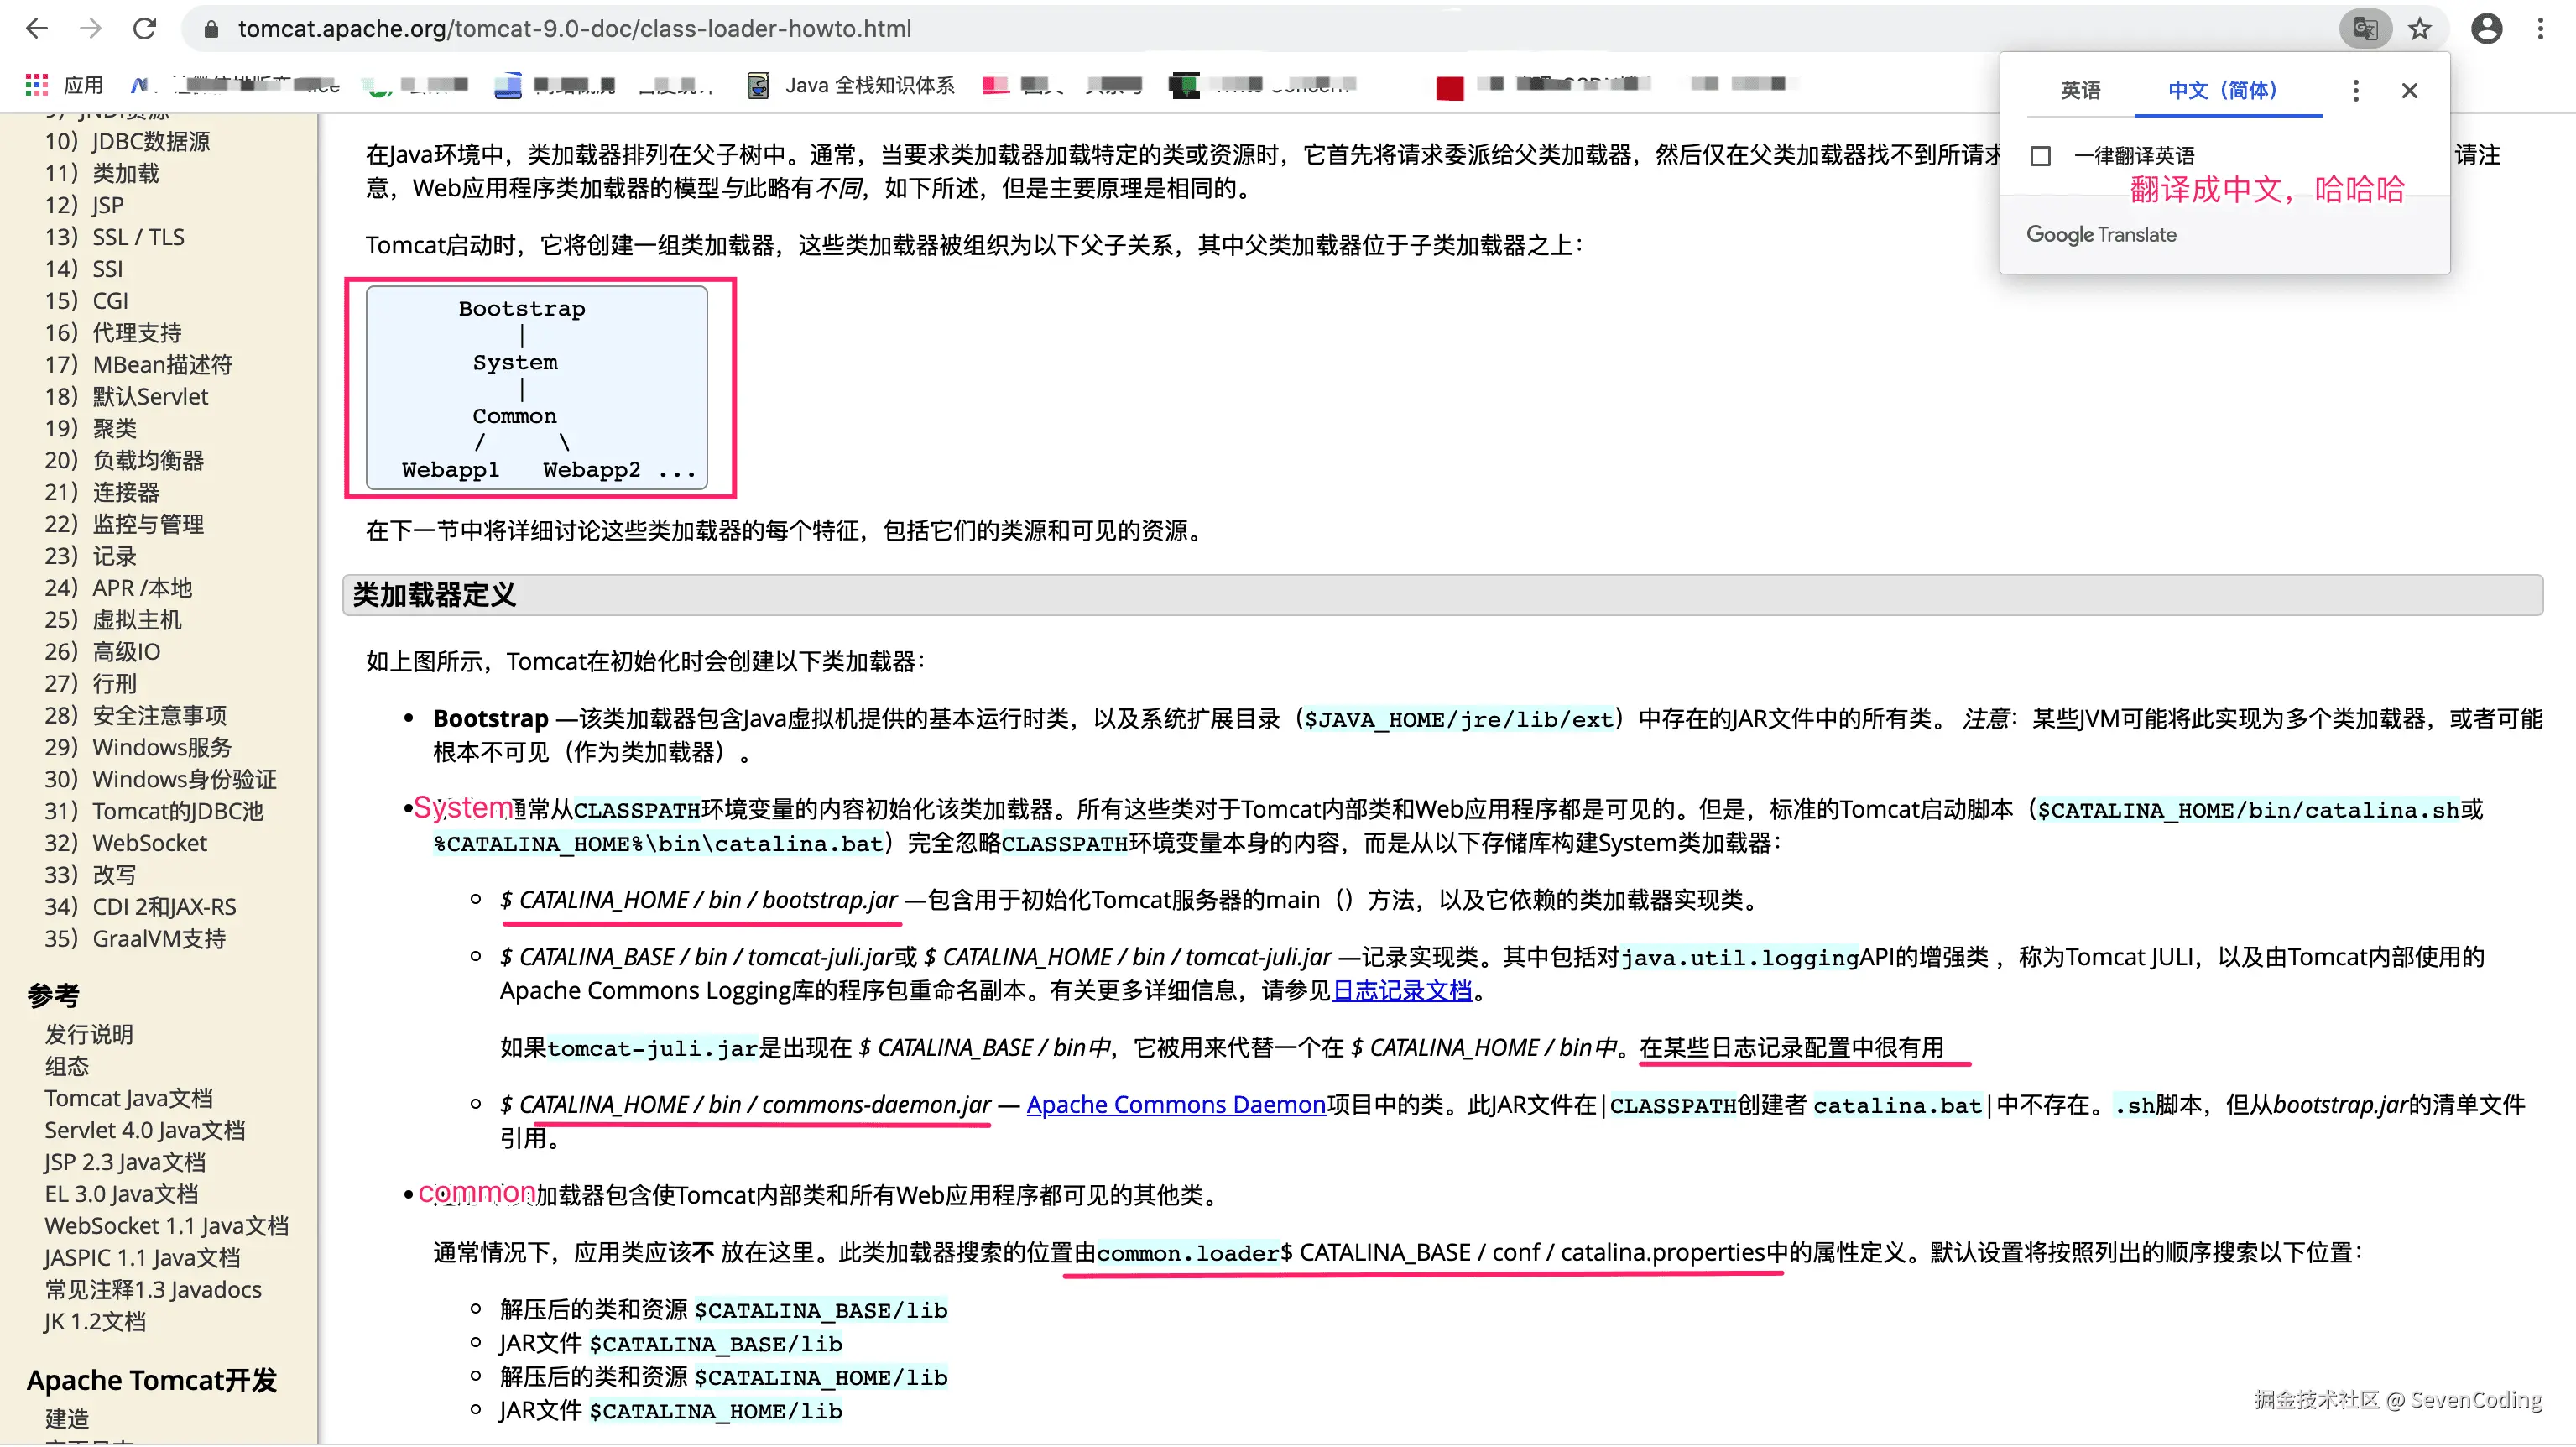This screenshot has width=2576, height=1447.
Task: Open the 日志记录文档 link
Action: (x=1402, y=990)
